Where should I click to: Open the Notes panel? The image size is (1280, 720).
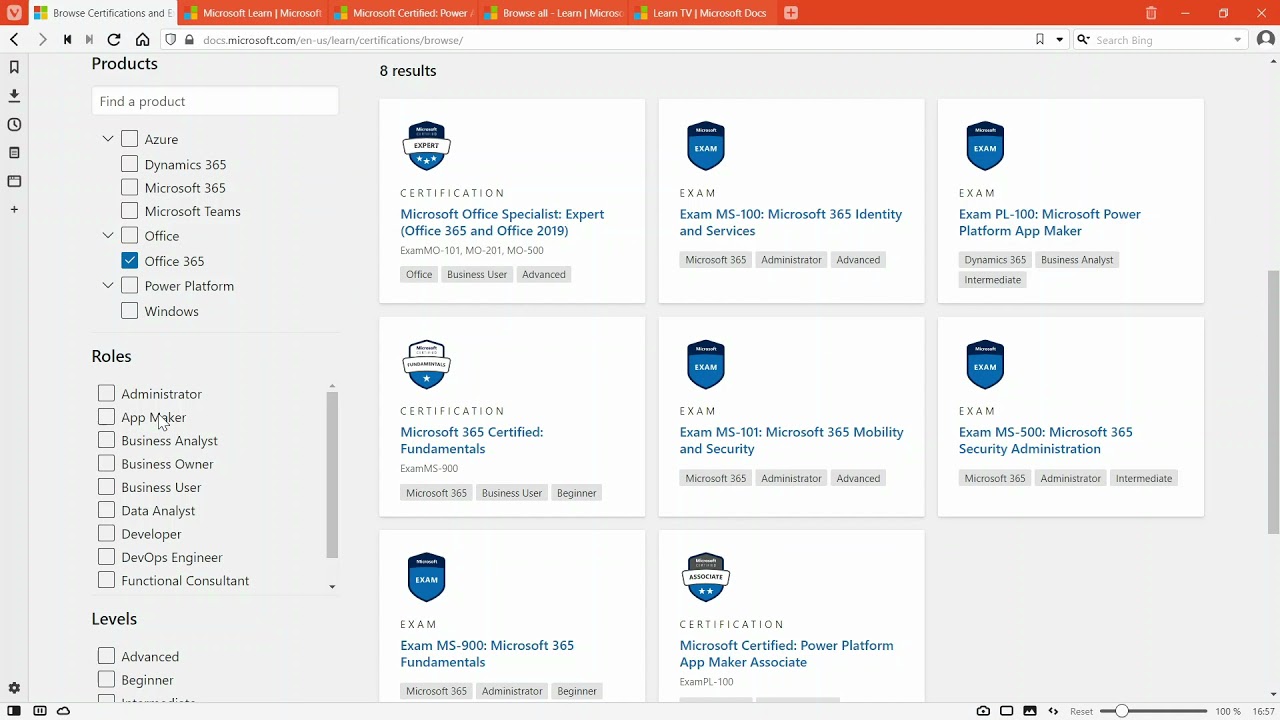pos(14,153)
